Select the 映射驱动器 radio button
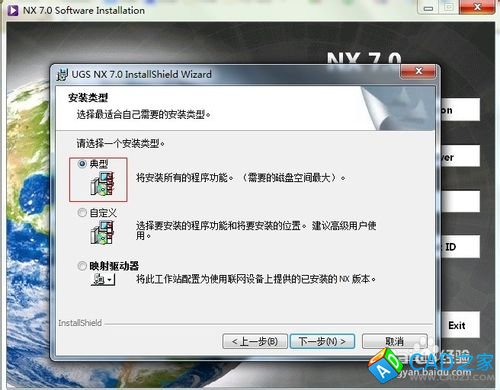 pyautogui.click(x=82, y=266)
